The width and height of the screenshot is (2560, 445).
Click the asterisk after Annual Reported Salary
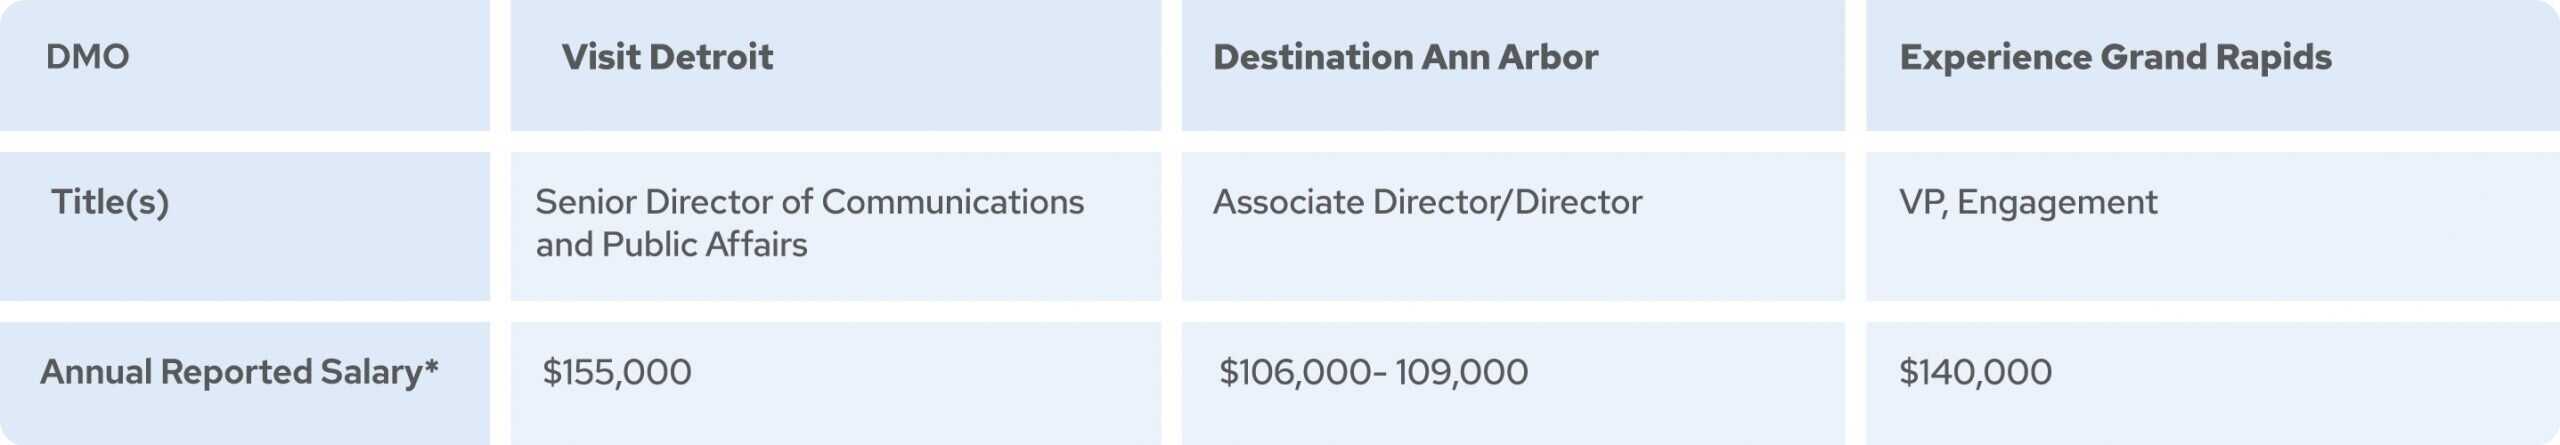point(431,366)
